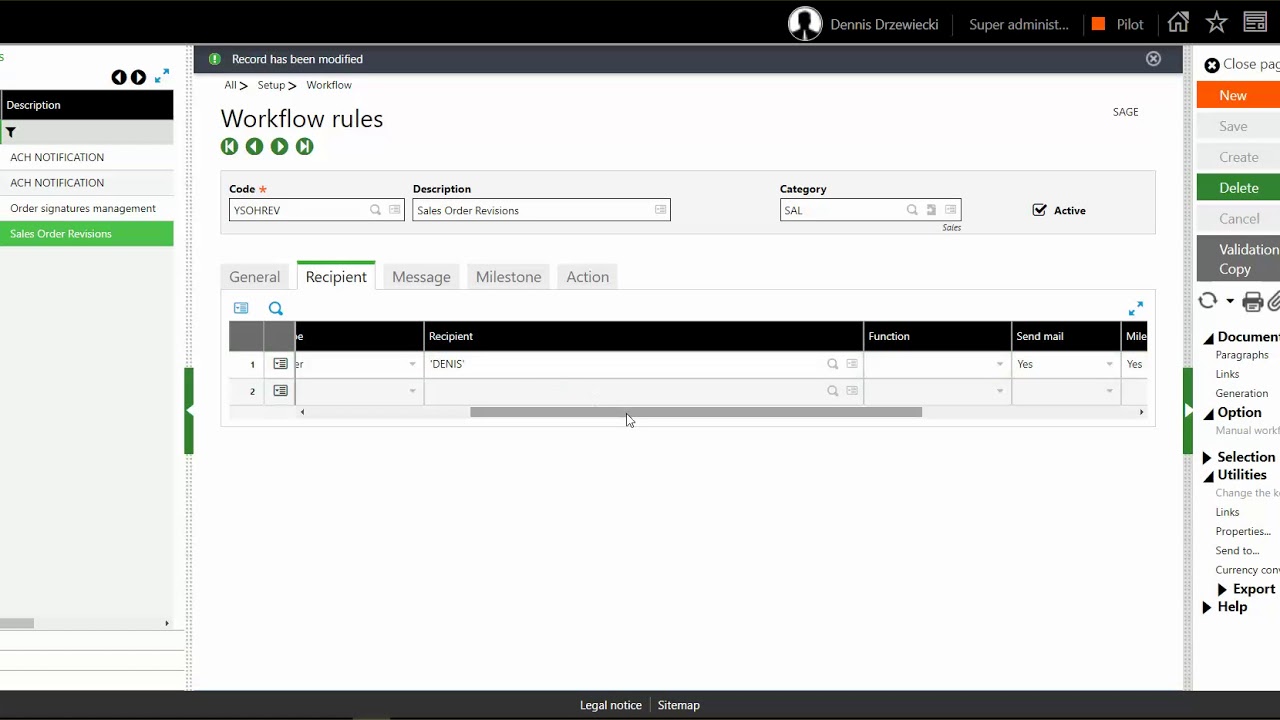Screen dimensions: 1280x720
Task: Click the grid scrollbar right arrow
Action: pos(1141,412)
